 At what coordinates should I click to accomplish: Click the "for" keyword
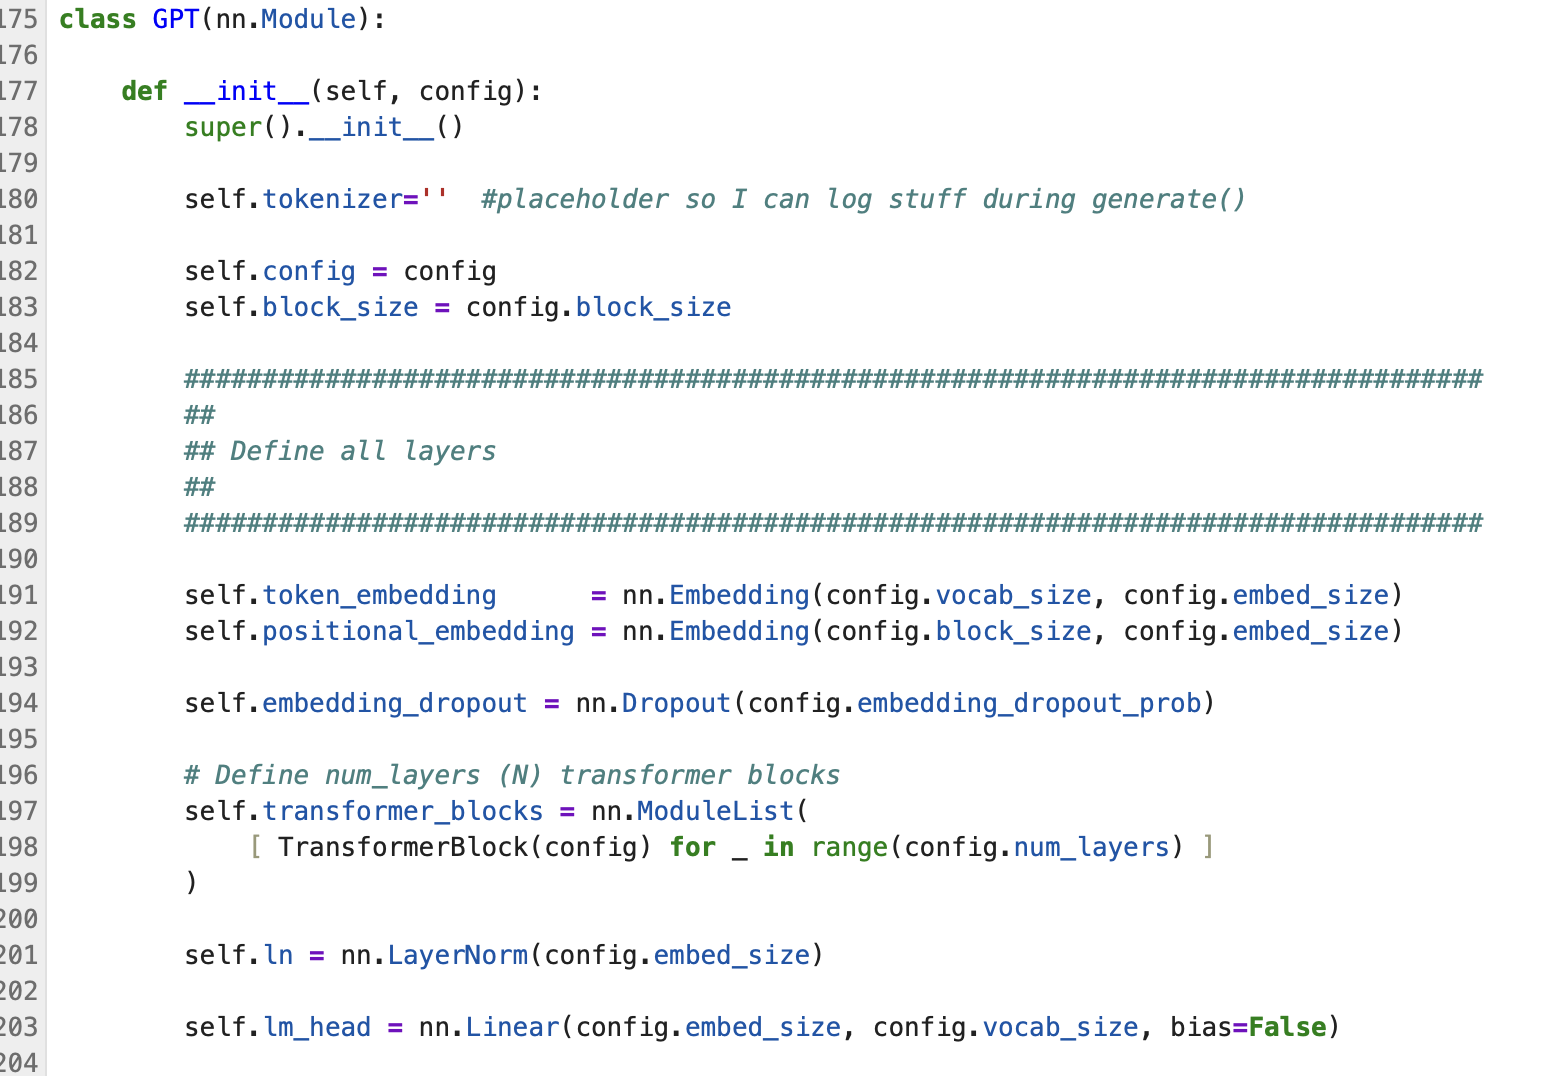tap(692, 847)
